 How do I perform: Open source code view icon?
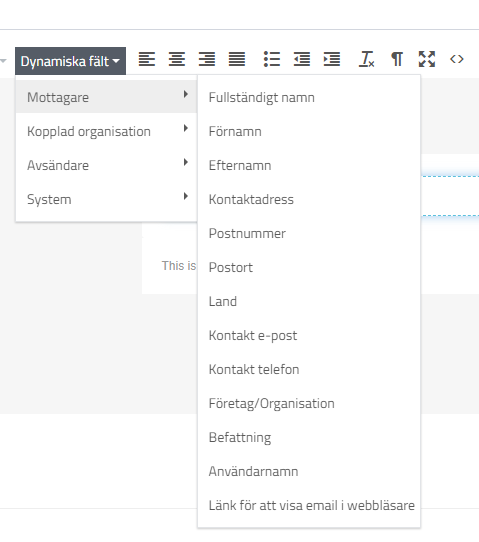(x=457, y=59)
